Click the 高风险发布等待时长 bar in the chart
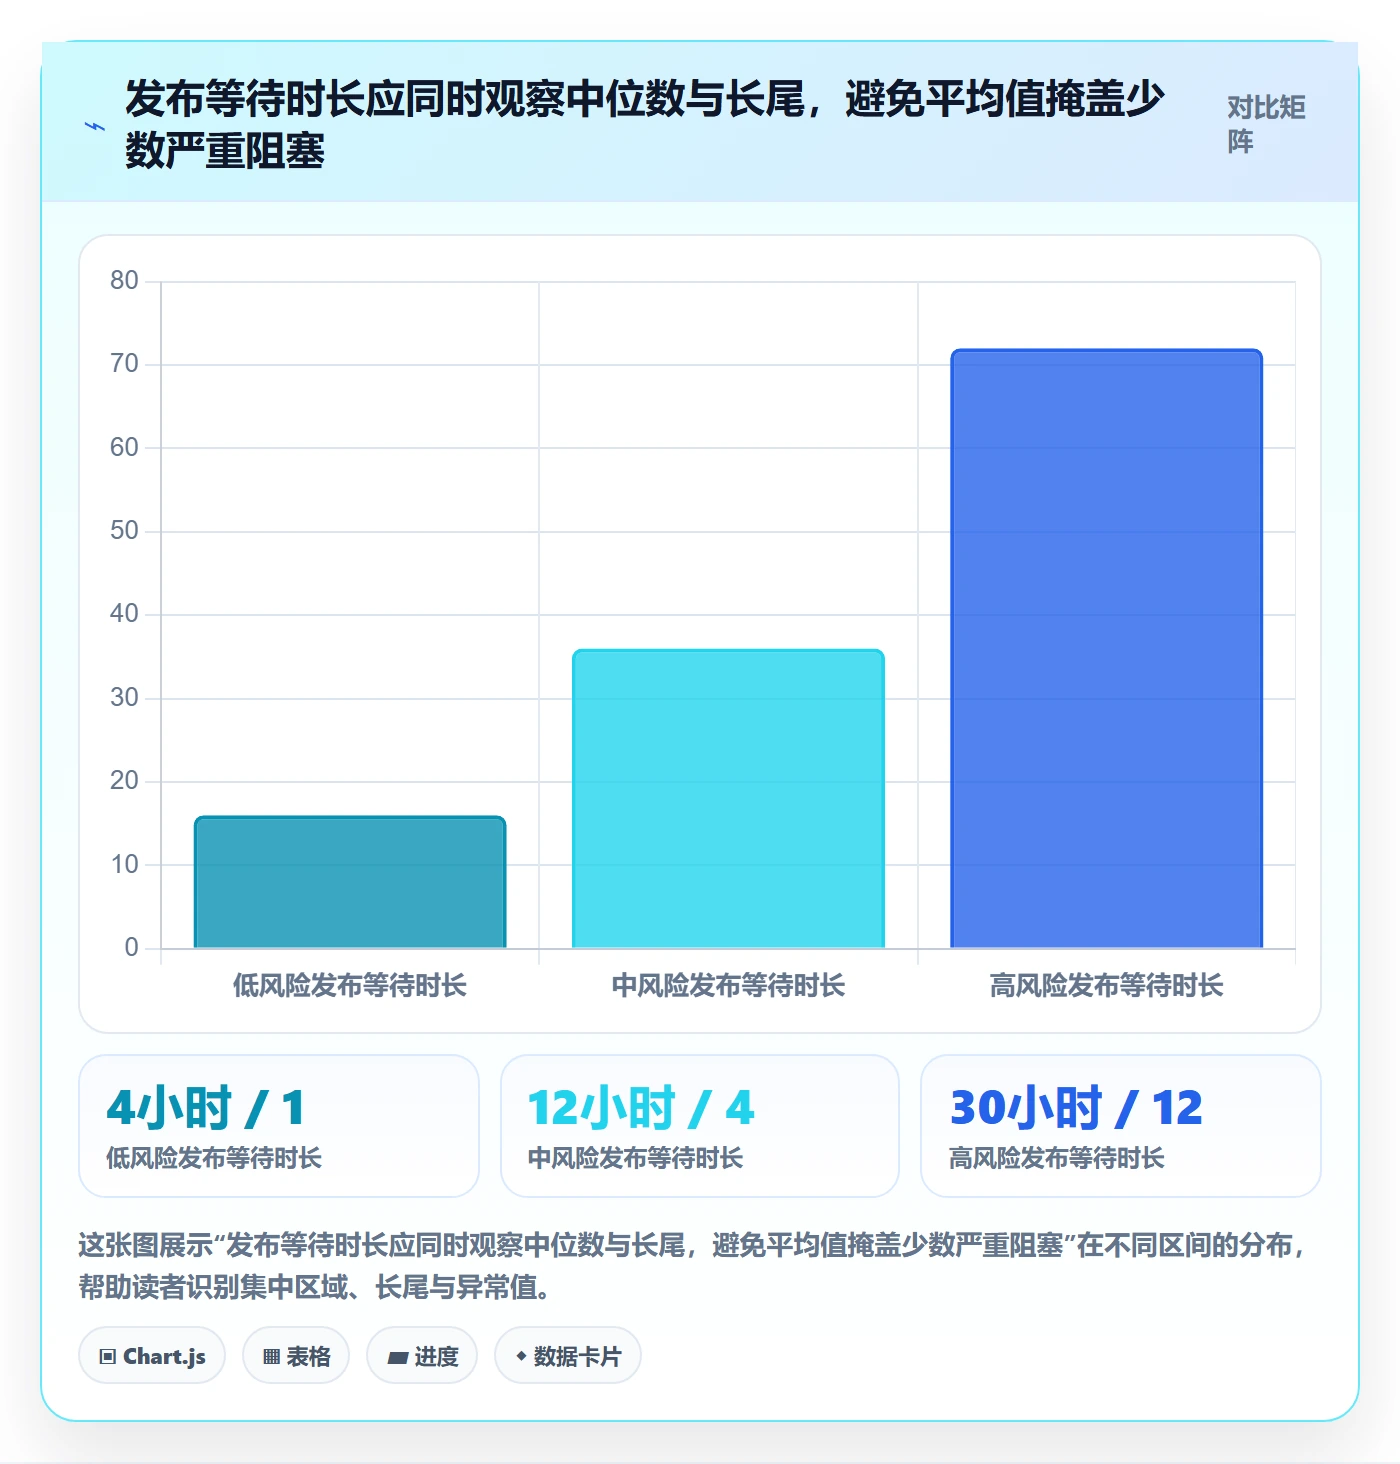The height and width of the screenshot is (1464, 1400). (1107, 648)
